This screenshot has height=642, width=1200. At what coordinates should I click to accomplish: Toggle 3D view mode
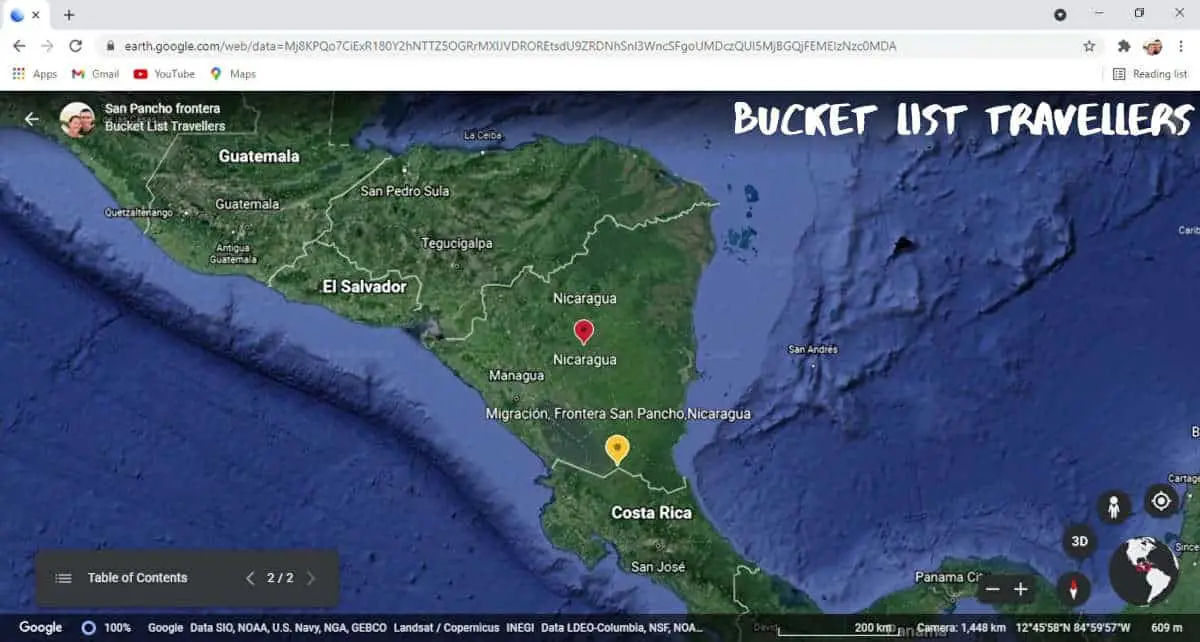point(1079,541)
